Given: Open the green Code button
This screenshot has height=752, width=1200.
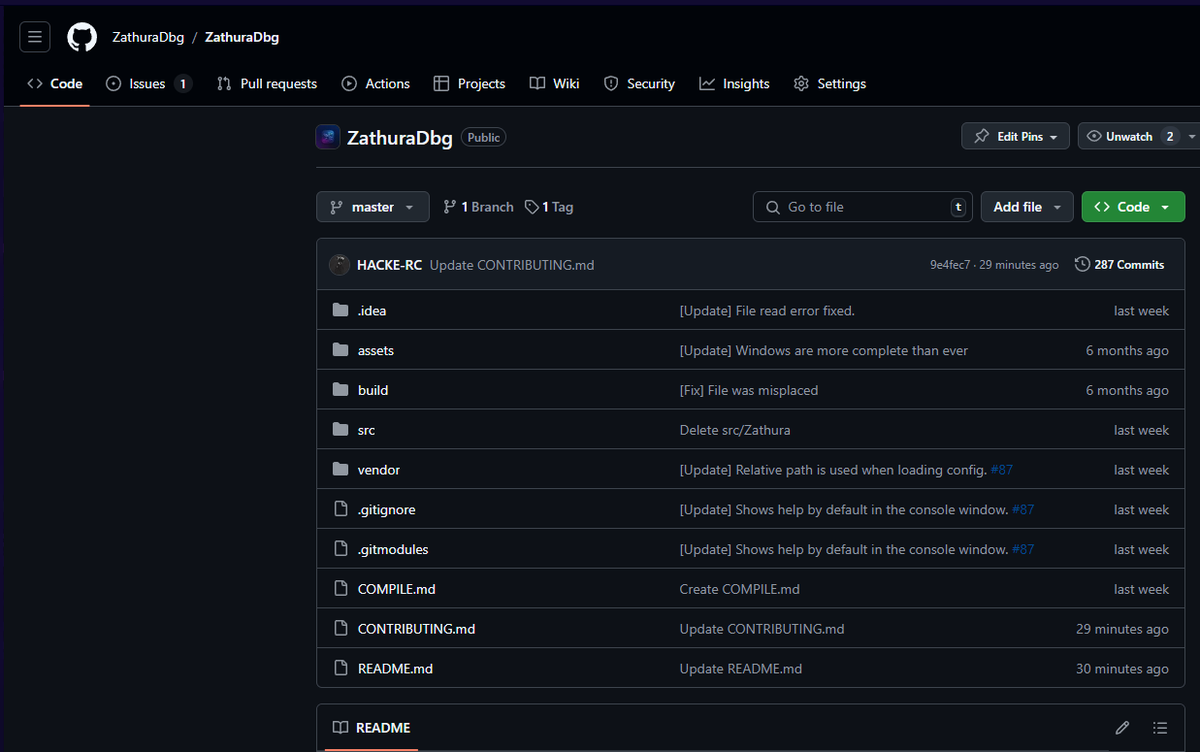Looking at the screenshot, I should click(x=1133, y=206).
